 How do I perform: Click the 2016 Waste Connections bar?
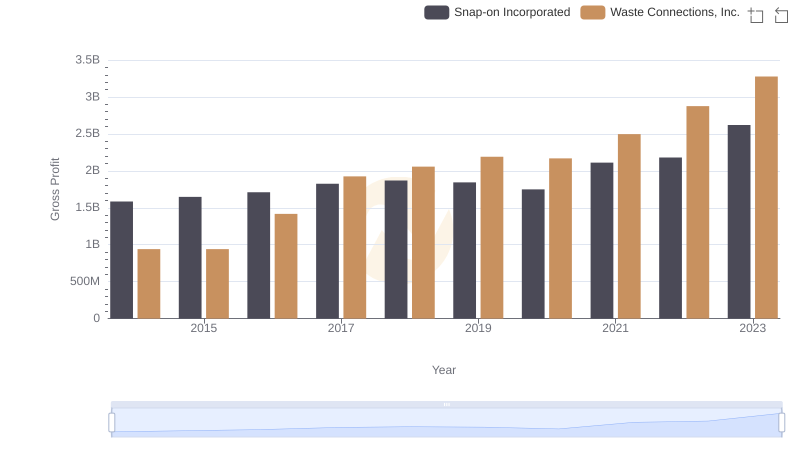[x=286, y=266]
